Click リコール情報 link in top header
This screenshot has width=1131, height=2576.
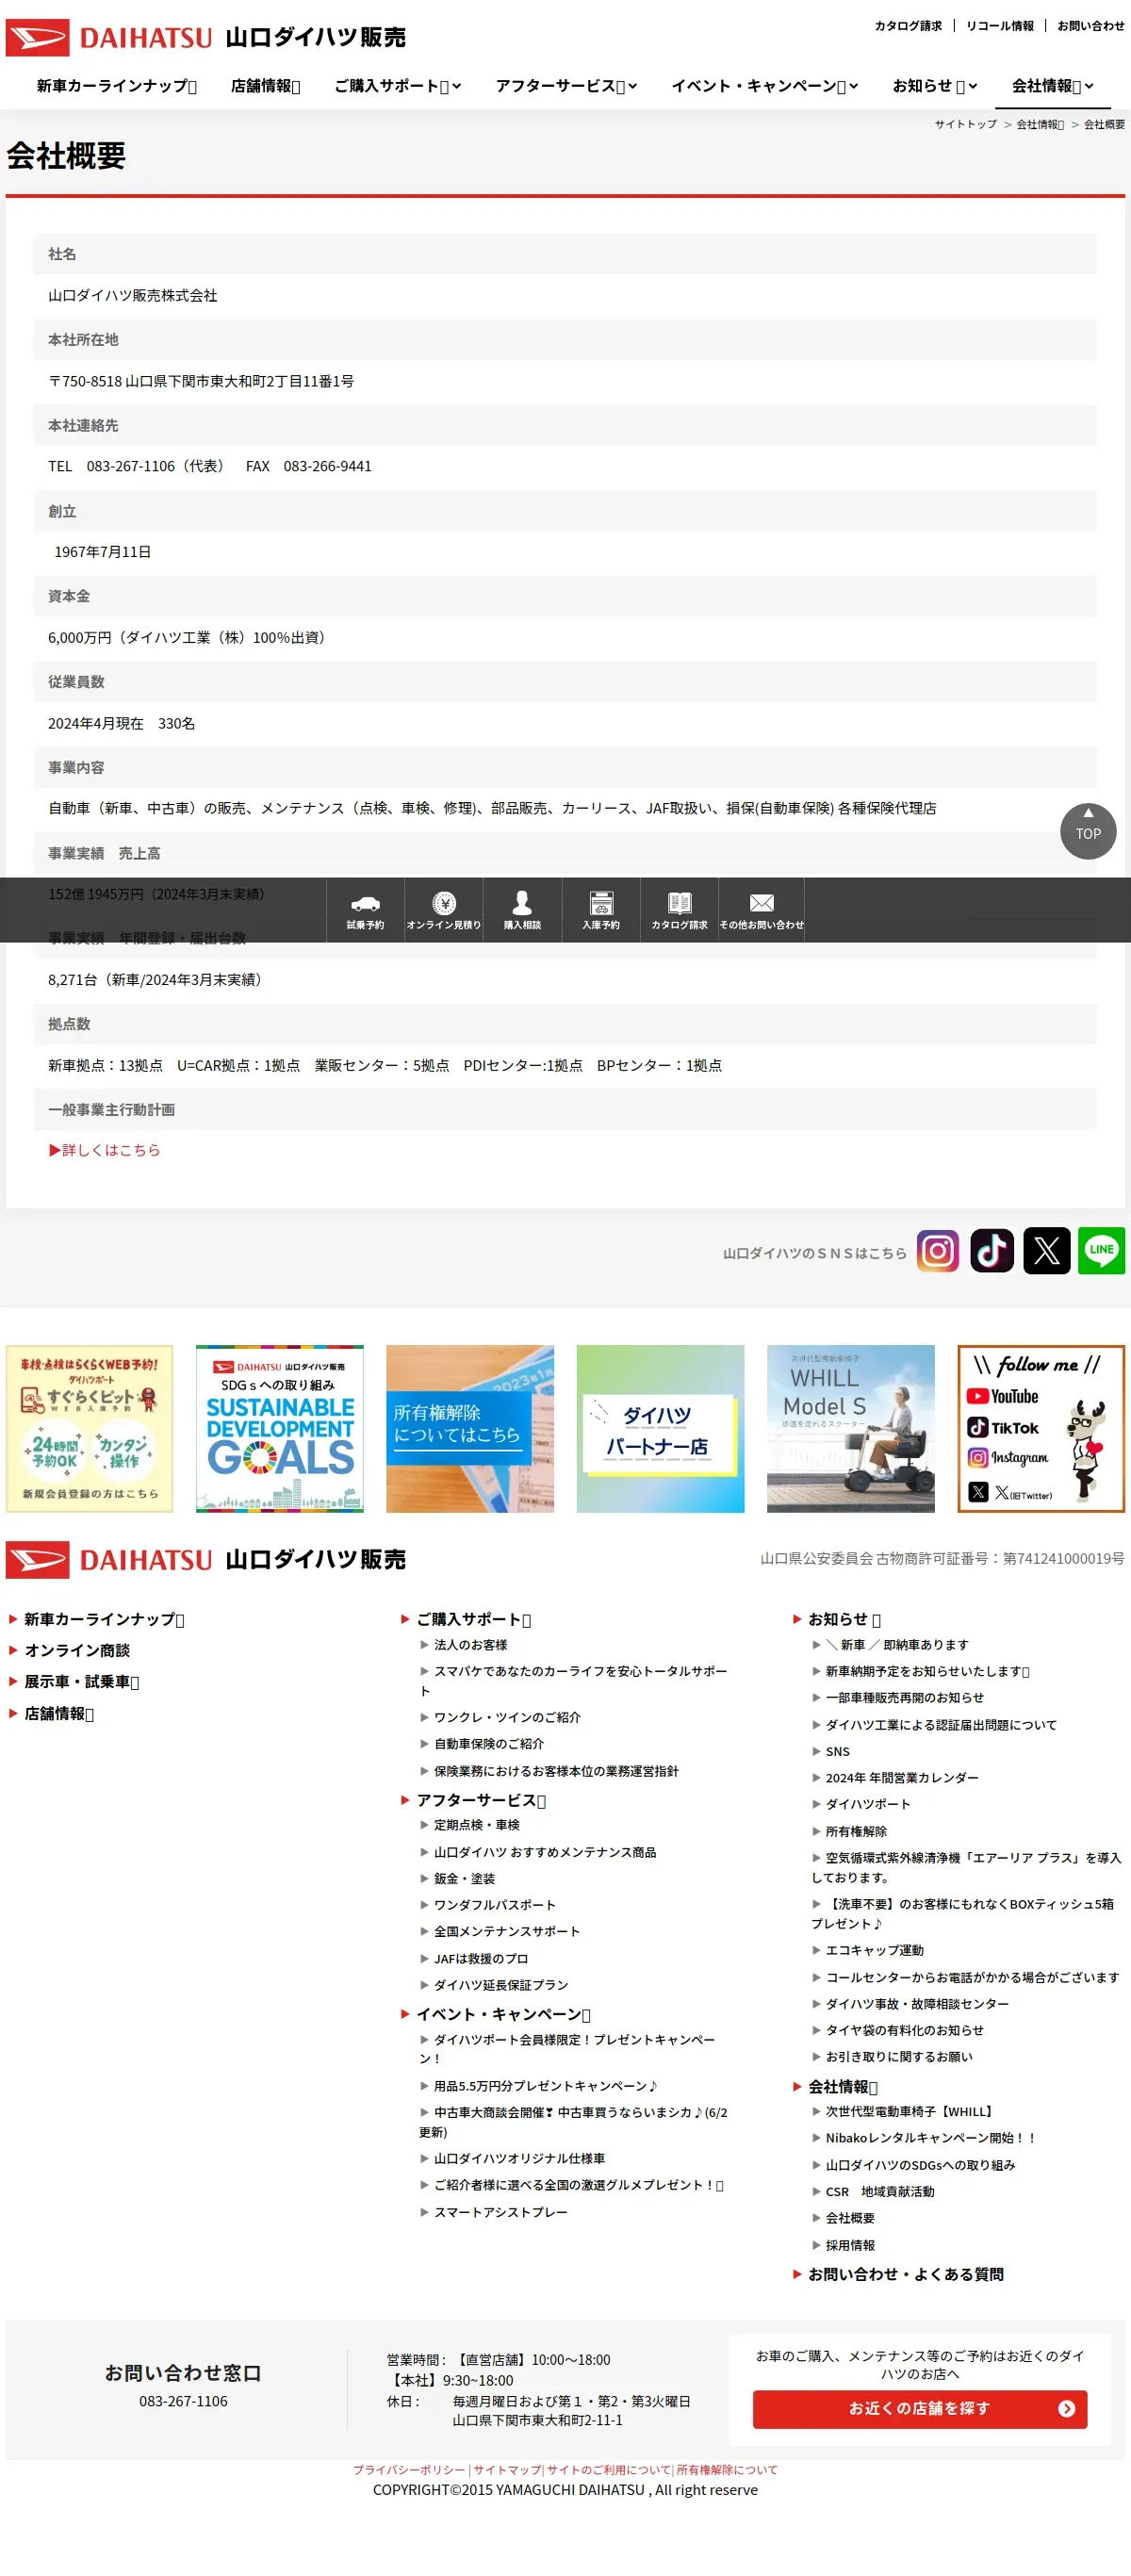click(x=1000, y=26)
